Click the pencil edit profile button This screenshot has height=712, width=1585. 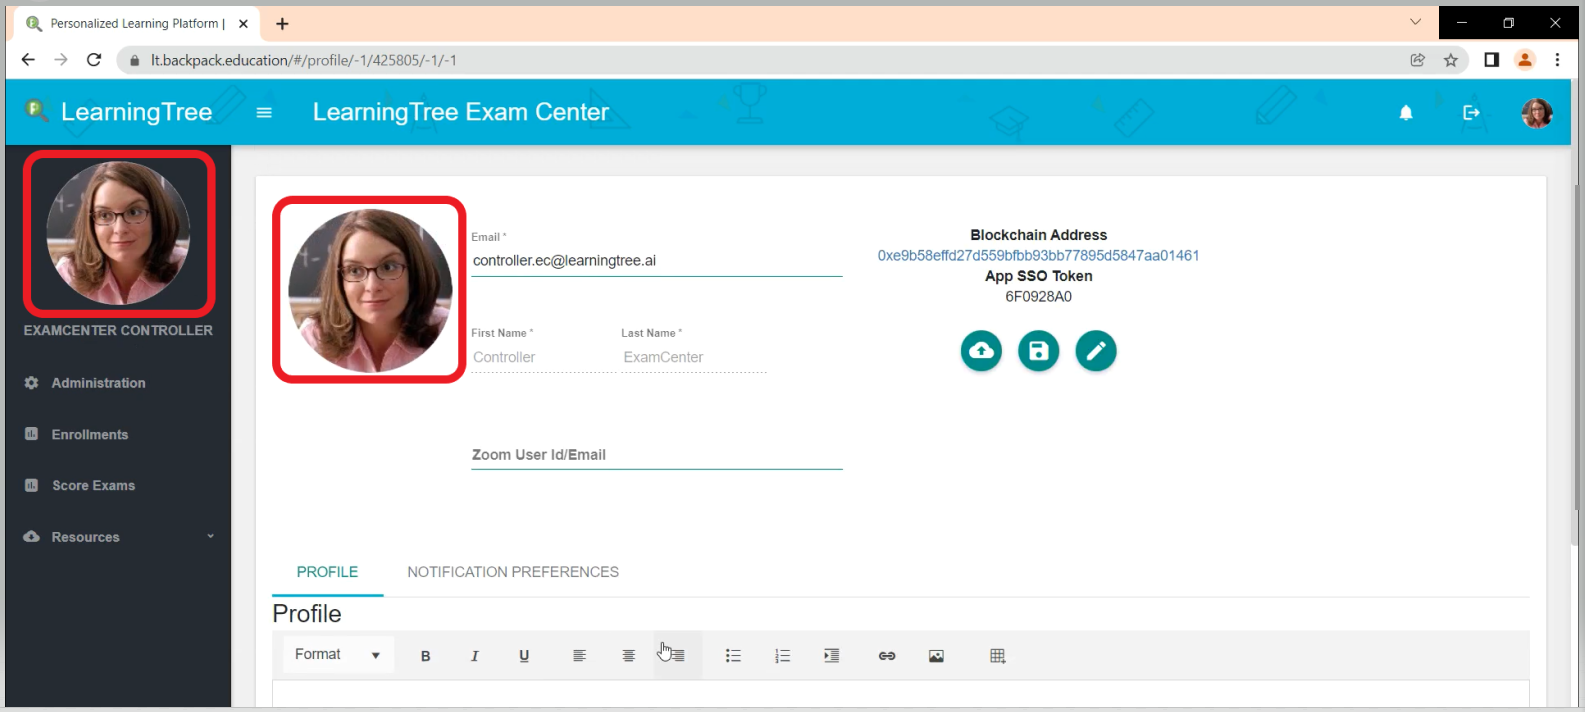[1096, 351]
